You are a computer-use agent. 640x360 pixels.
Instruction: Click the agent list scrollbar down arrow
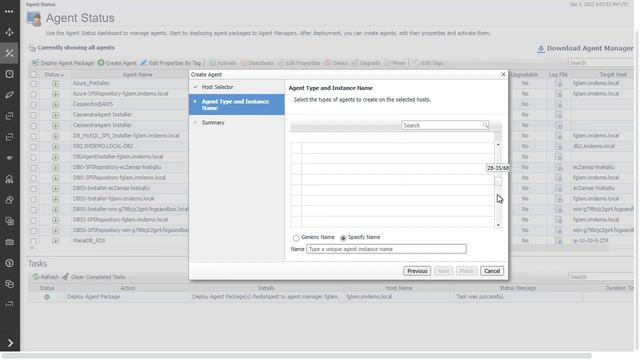point(498,225)
